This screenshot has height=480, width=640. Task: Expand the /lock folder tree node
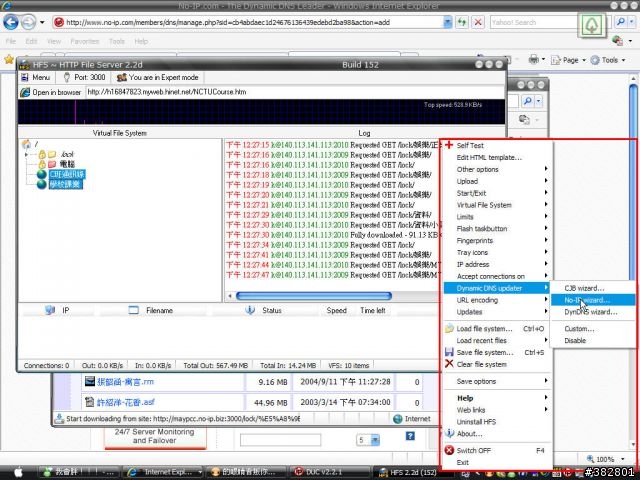(27, 154)
